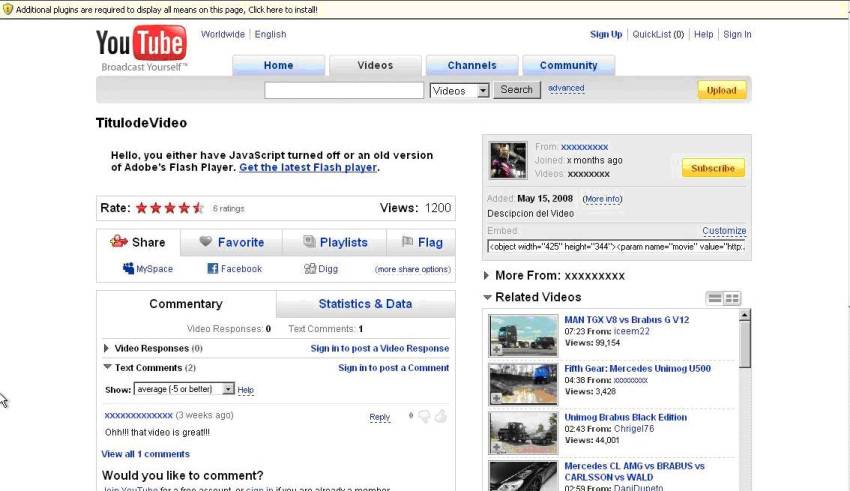Click thumbs up on the comment
The image size is (850, 491).
441,416
